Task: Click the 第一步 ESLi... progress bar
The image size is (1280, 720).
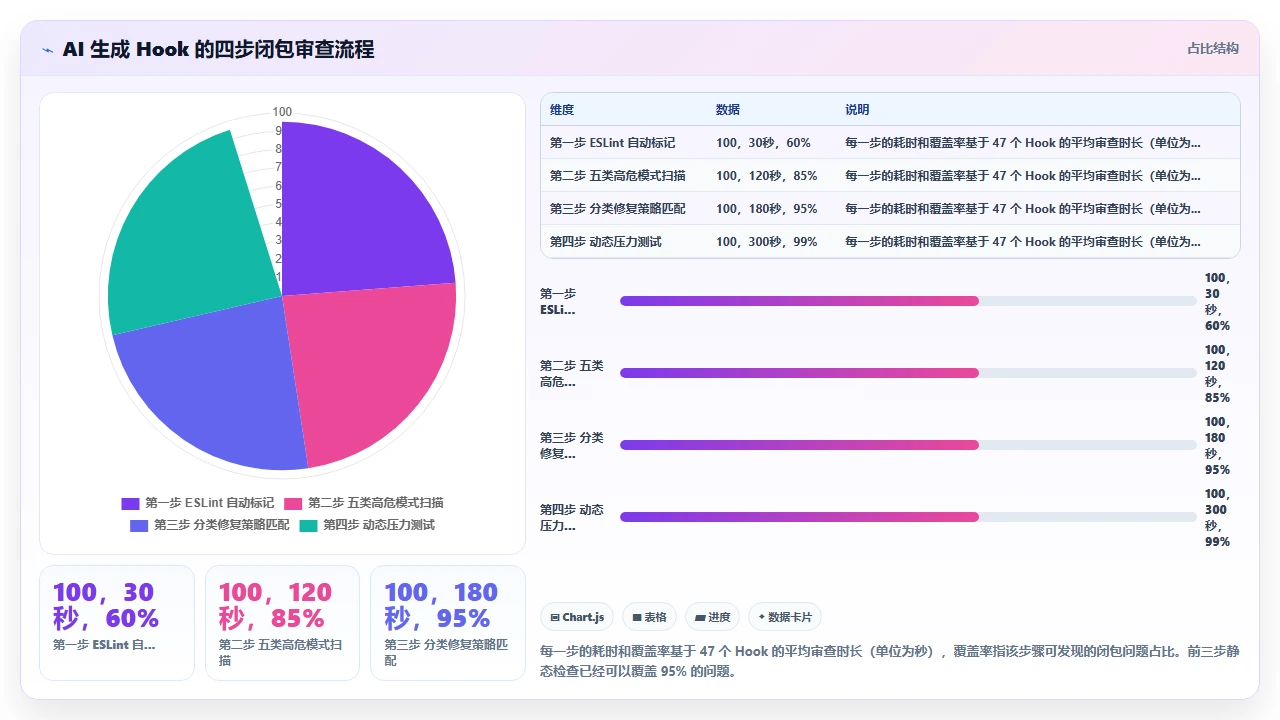Action: point(908,301)
